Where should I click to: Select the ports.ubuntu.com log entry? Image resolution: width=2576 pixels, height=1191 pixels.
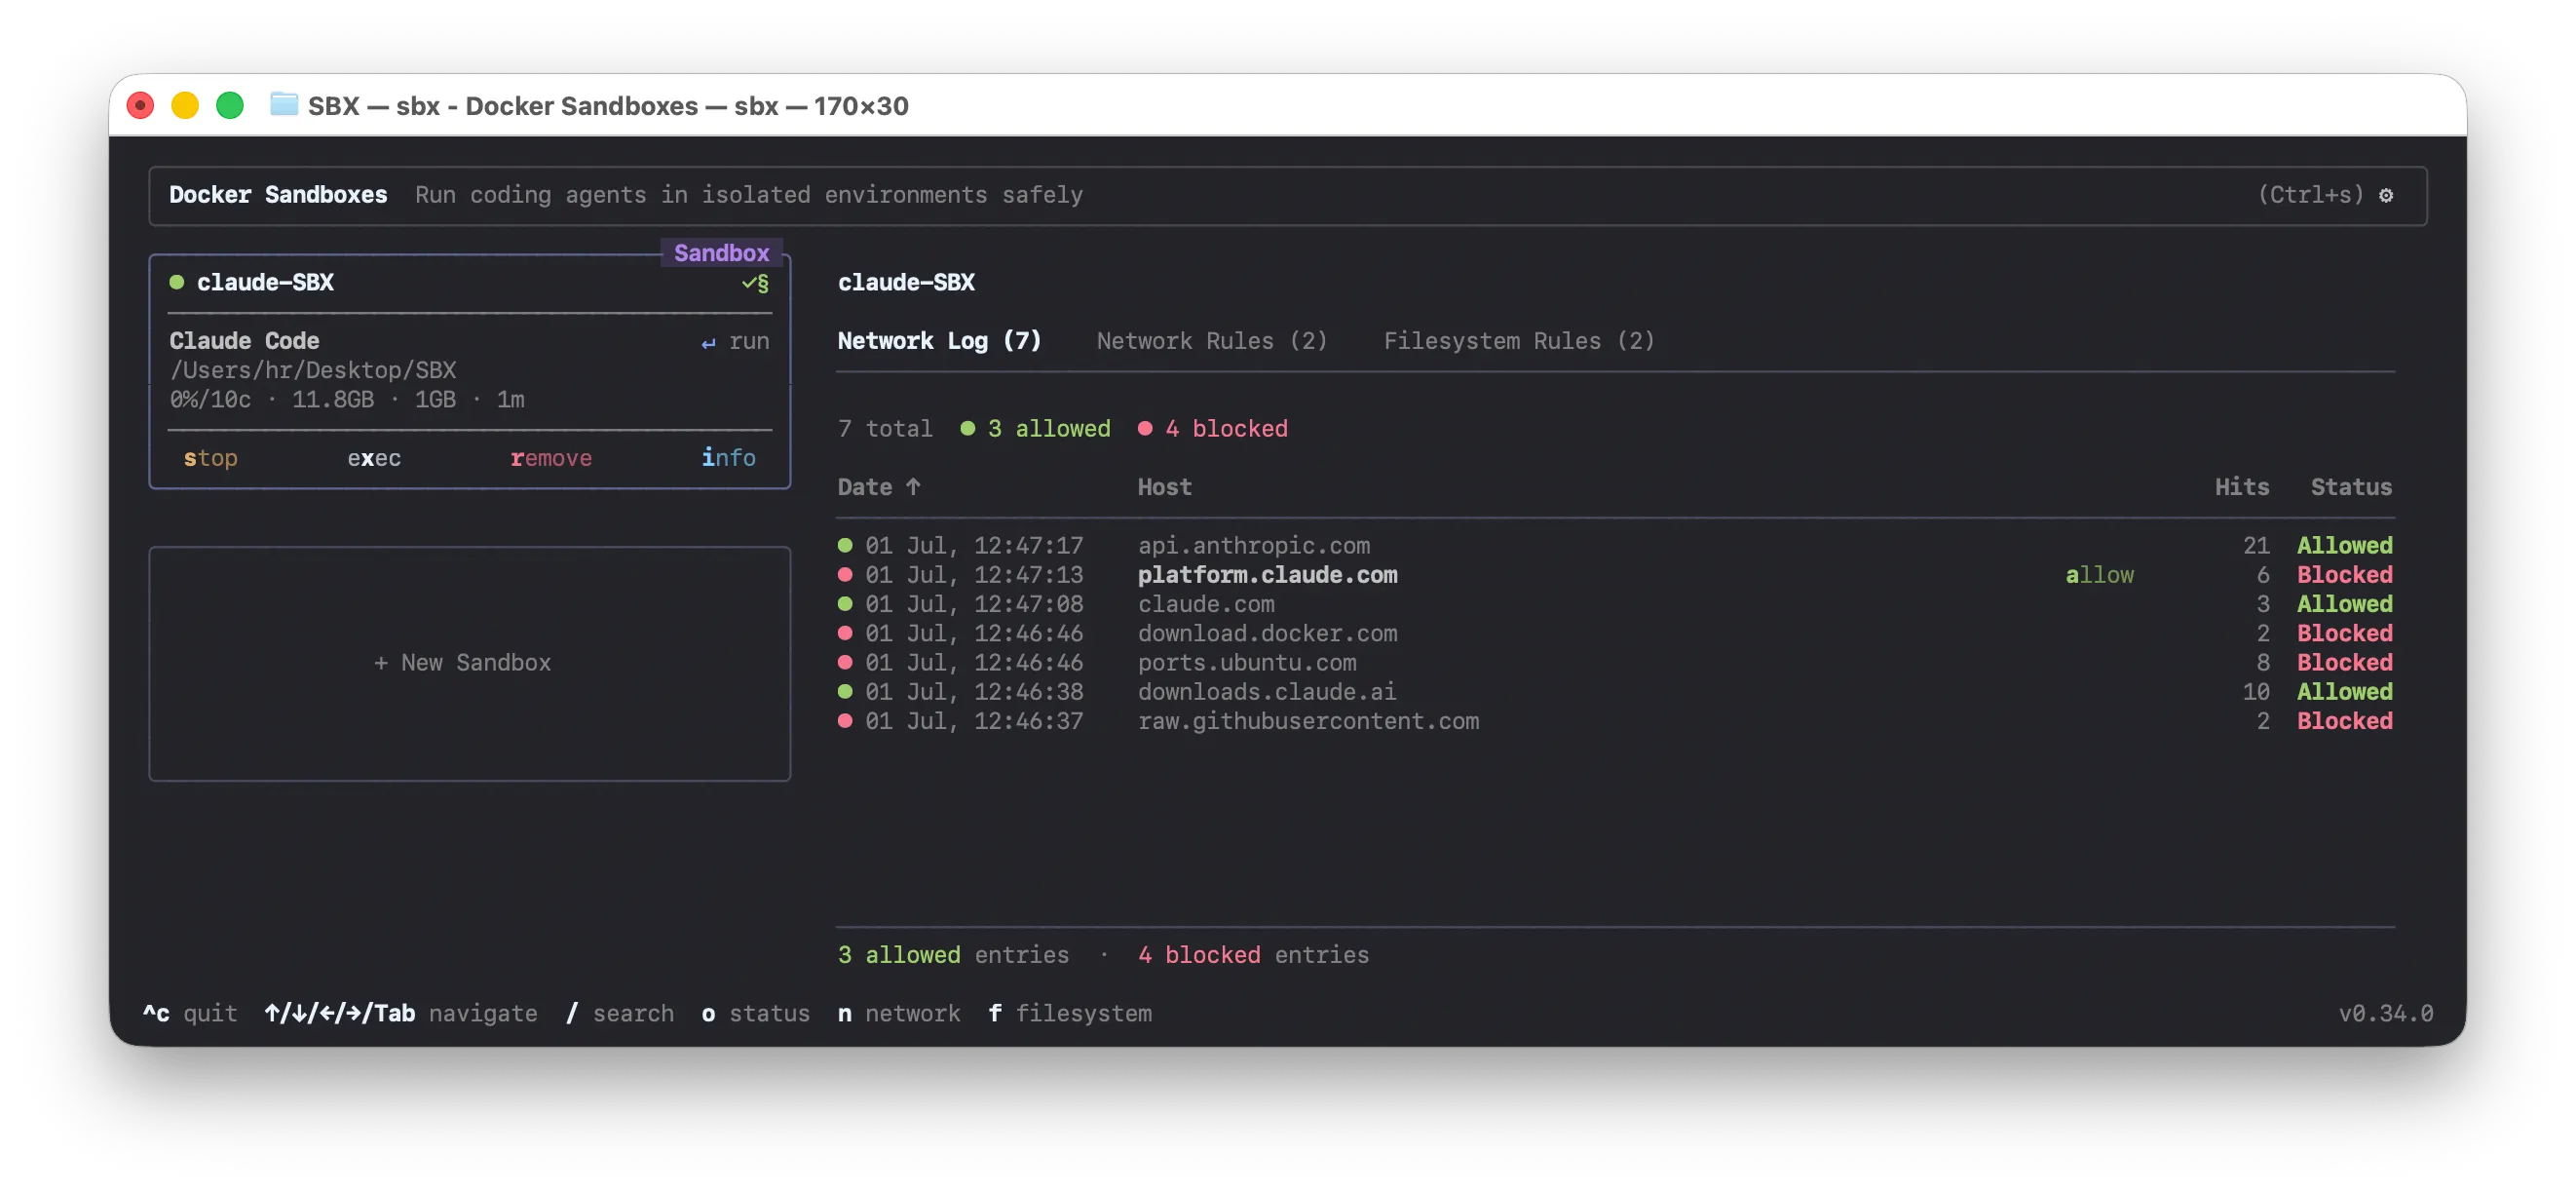pos(1615,663)
